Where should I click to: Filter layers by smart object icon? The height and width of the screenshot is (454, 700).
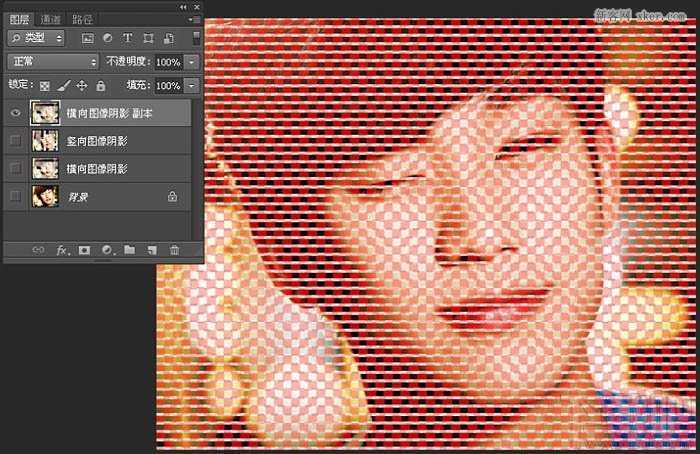tap(169, 38)
